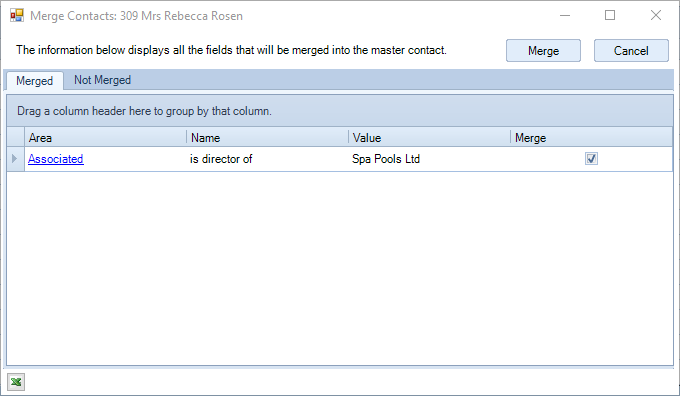Select the row indicator arrow for Associated
This screenshot has width=680, height=396.
point(15,159)
